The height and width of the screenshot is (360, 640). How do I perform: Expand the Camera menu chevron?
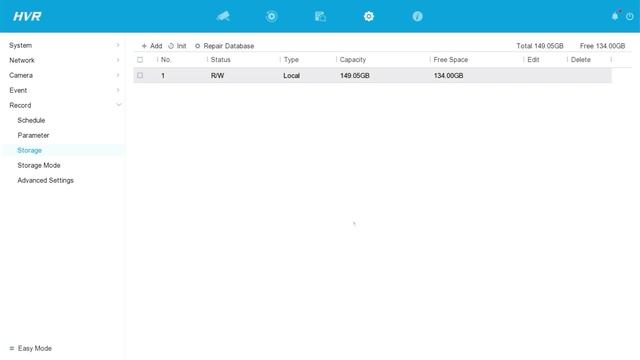coord(118,75)
